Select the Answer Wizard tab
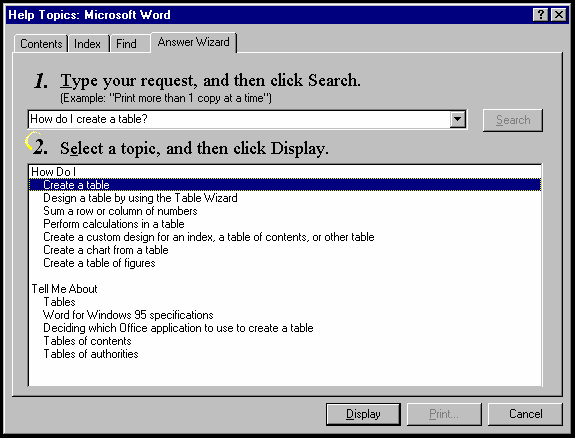Screen dimensions: 575x438 click(x=194, y=42)
